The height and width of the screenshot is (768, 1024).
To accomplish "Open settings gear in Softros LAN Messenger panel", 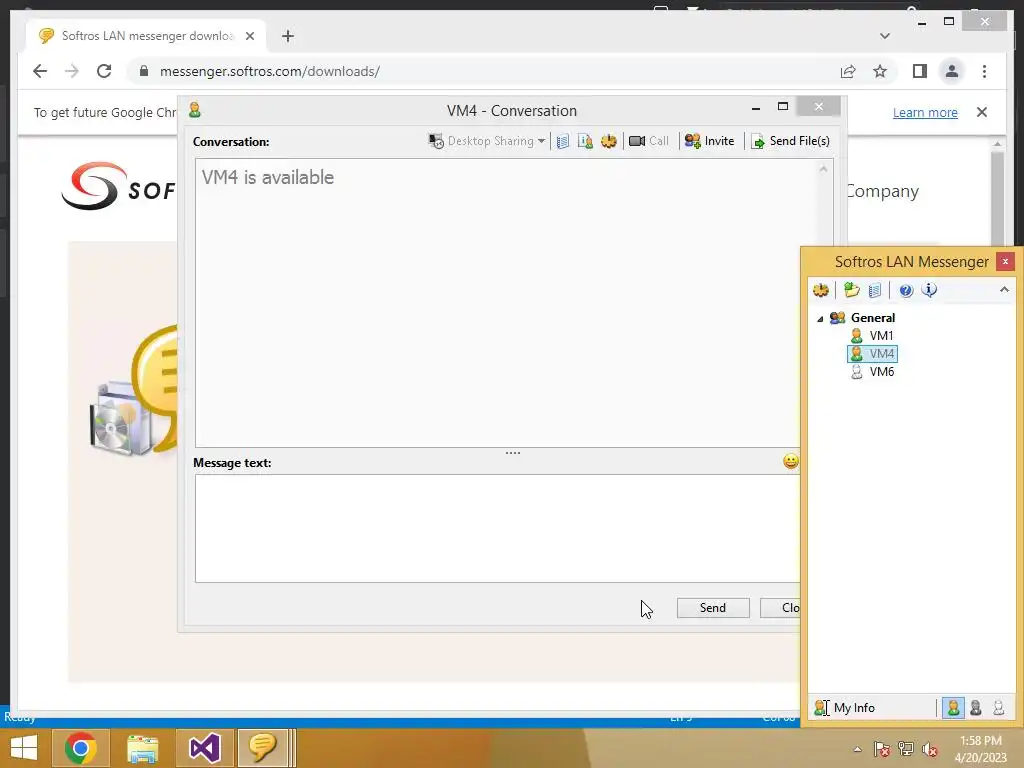I will [821, 290].
